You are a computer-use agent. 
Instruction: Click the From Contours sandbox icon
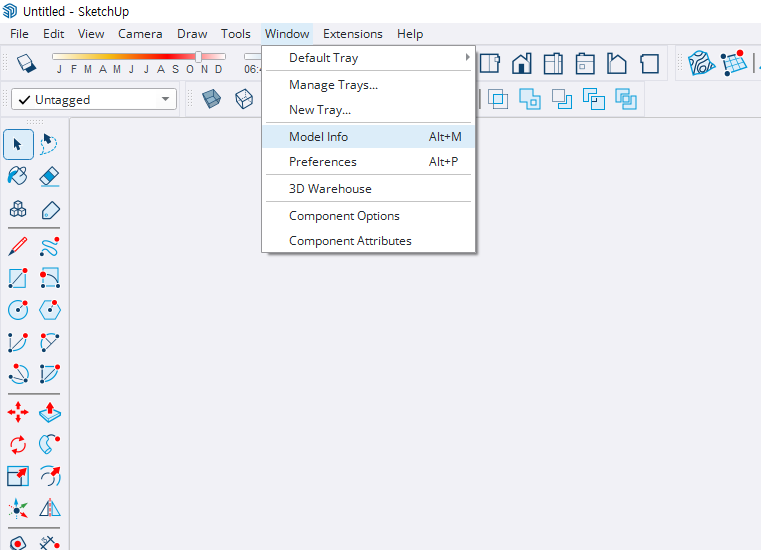pyautogui.click(x=701, y=63)
